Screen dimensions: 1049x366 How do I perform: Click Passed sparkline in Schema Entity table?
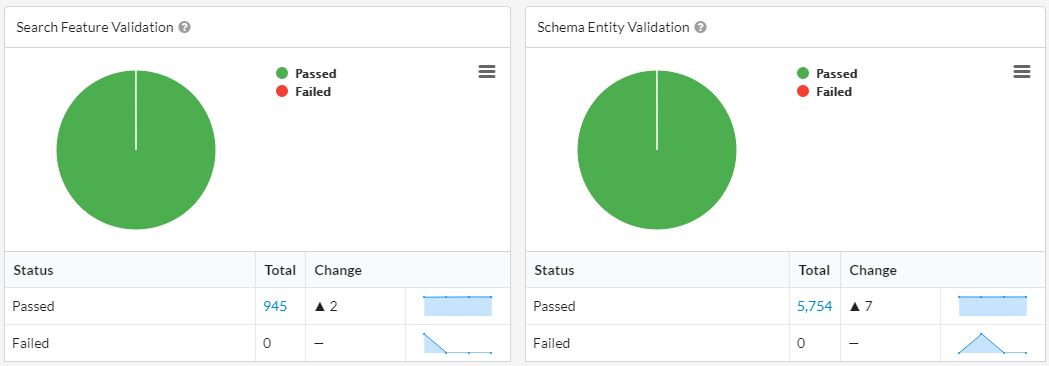[x=992, y=306]
